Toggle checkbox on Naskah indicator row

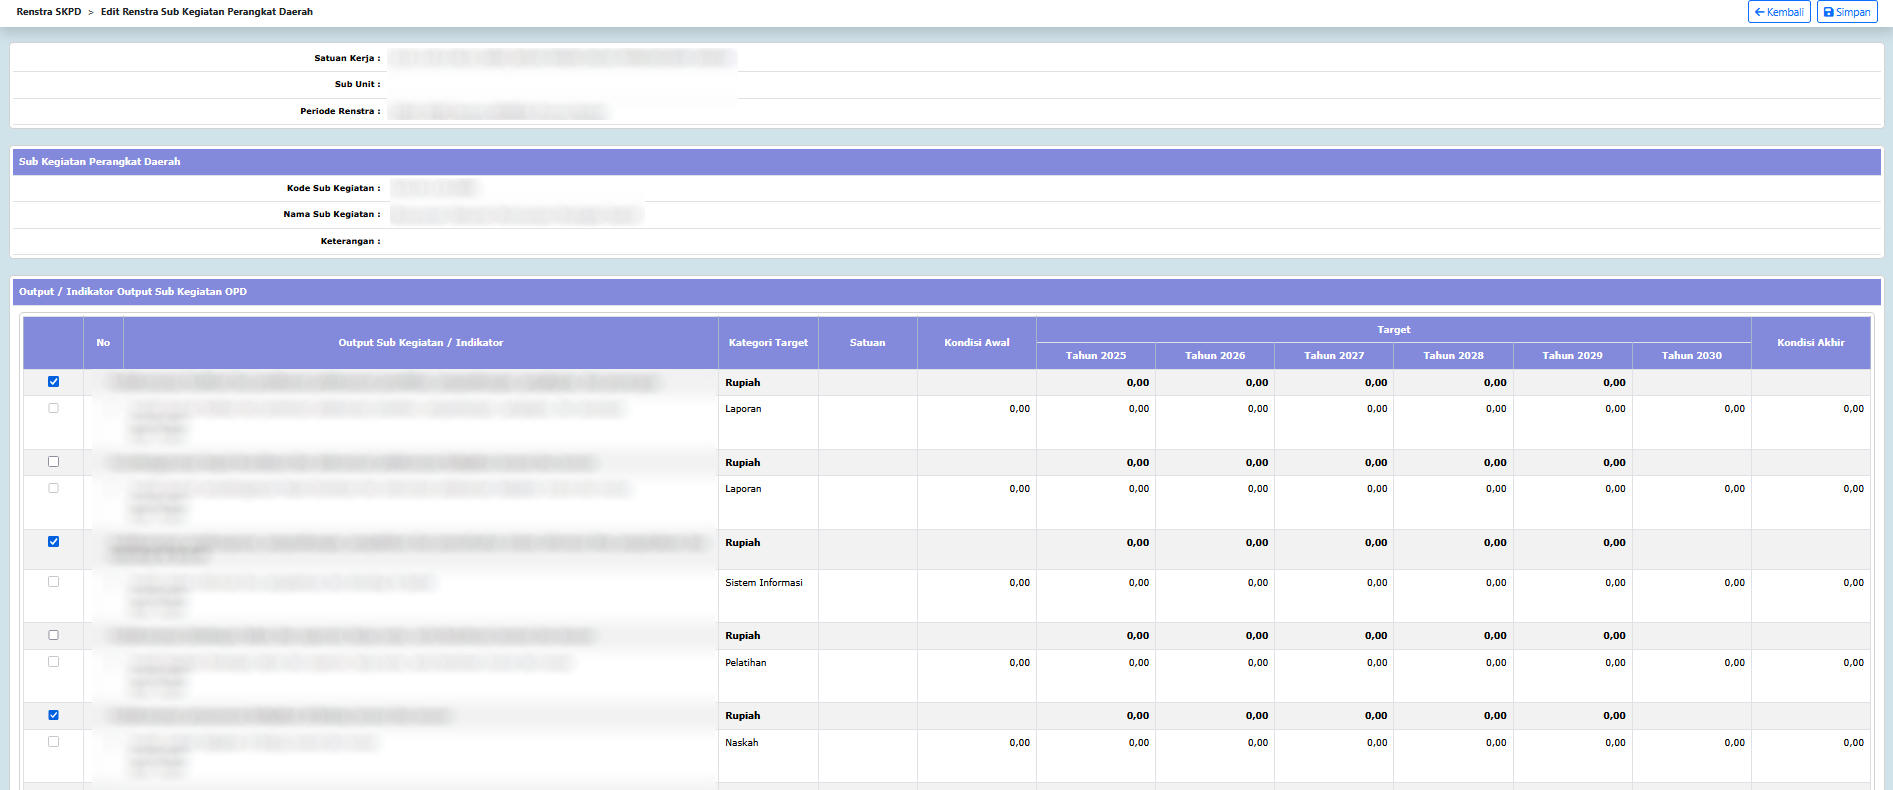[54, 742]
